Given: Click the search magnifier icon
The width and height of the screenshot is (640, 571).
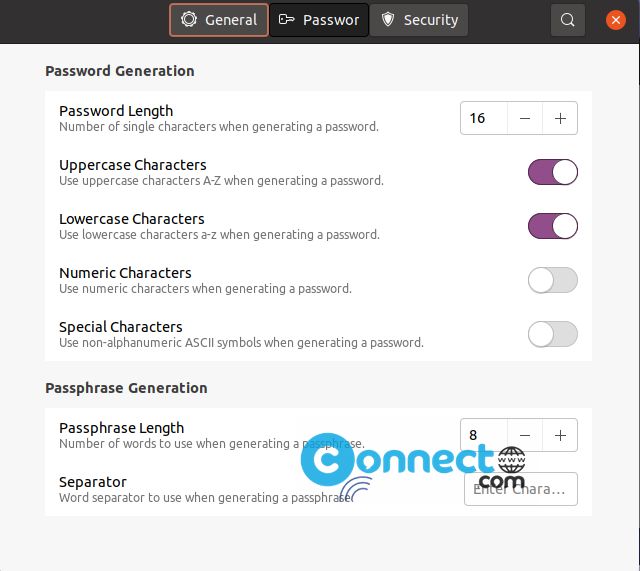Looking at the screenshot, I should [x=567, y=20].
